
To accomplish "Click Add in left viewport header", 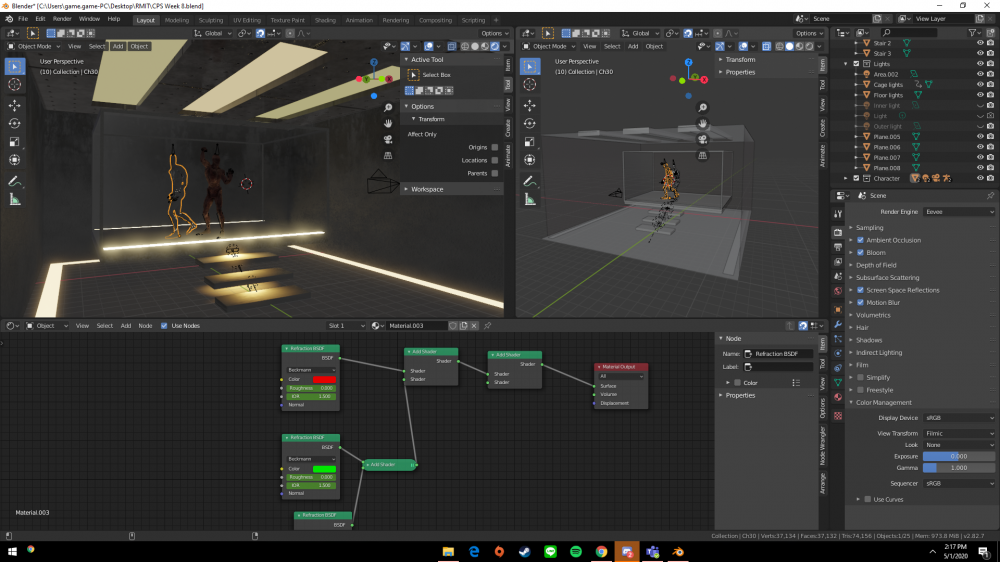I will click(x=118, y=47).
